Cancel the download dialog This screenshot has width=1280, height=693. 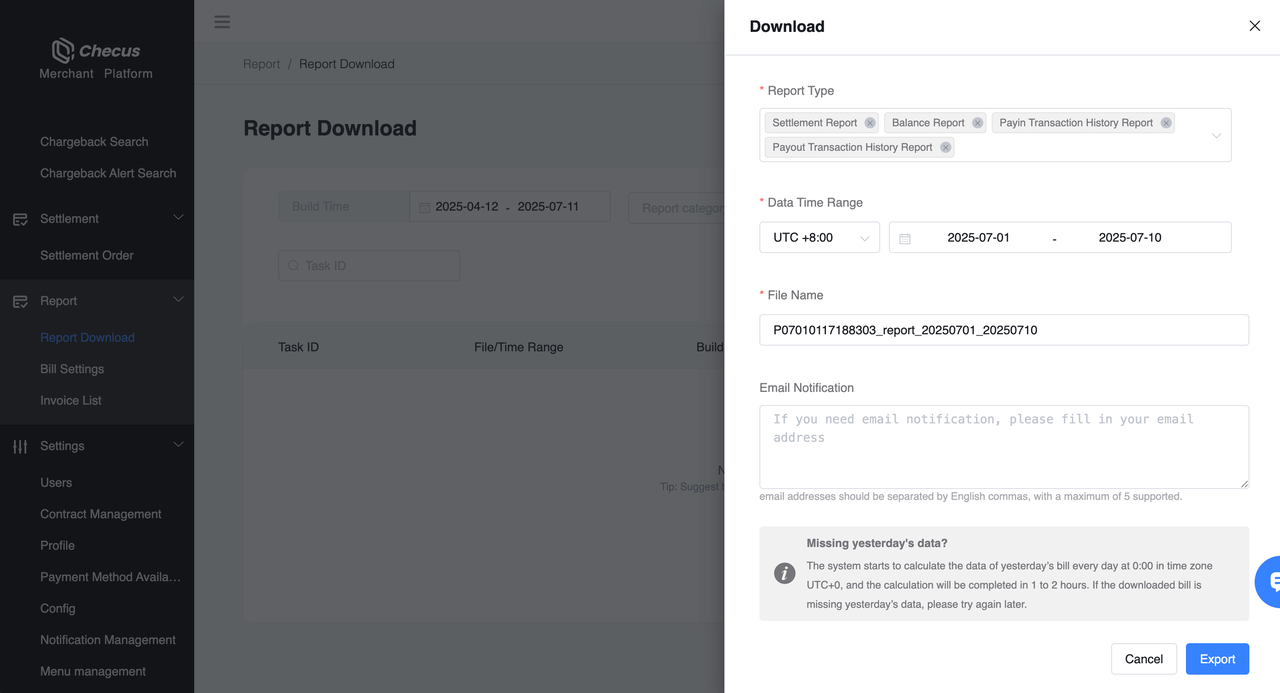point(1143,659)
